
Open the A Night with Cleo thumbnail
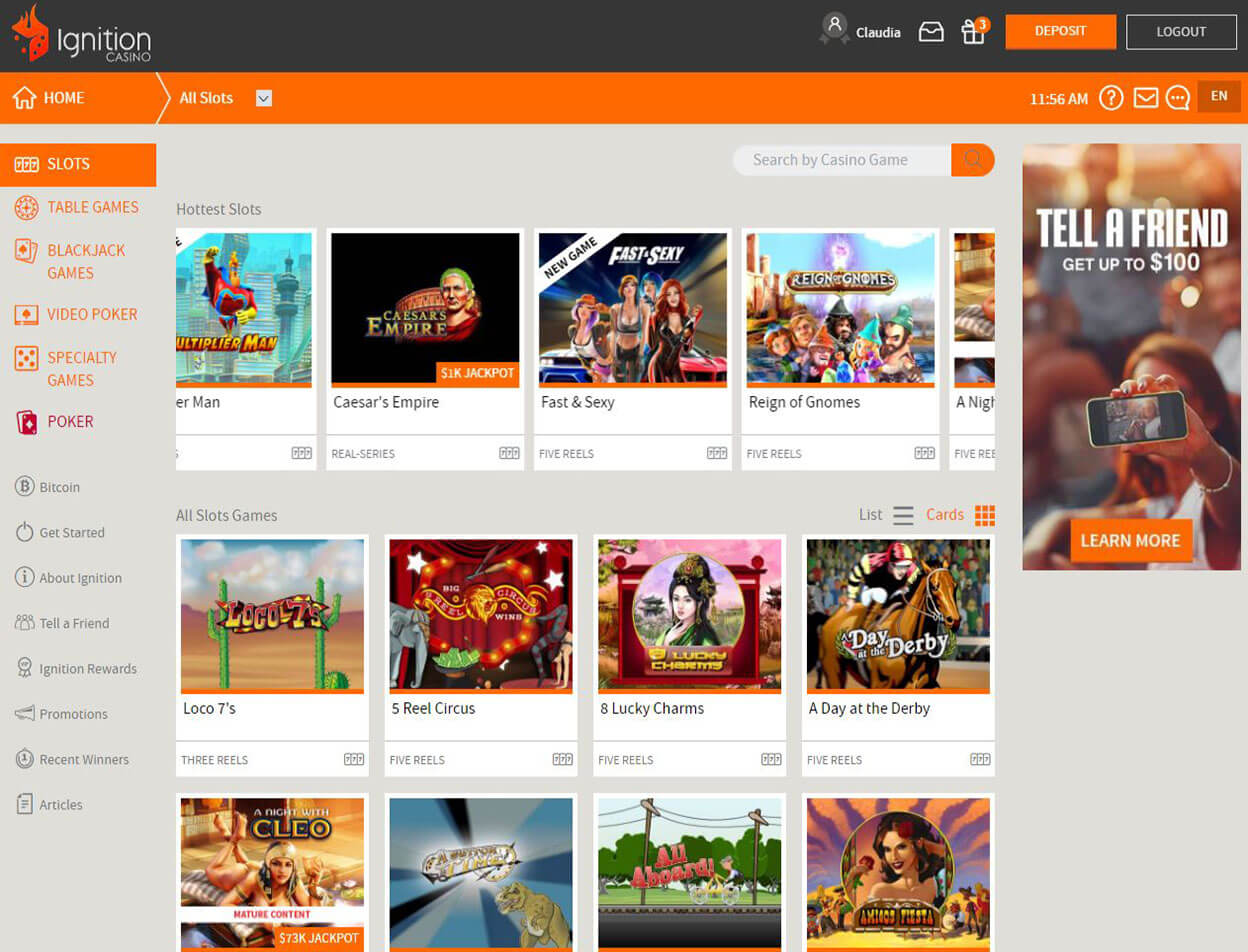(x=272, y=873)
